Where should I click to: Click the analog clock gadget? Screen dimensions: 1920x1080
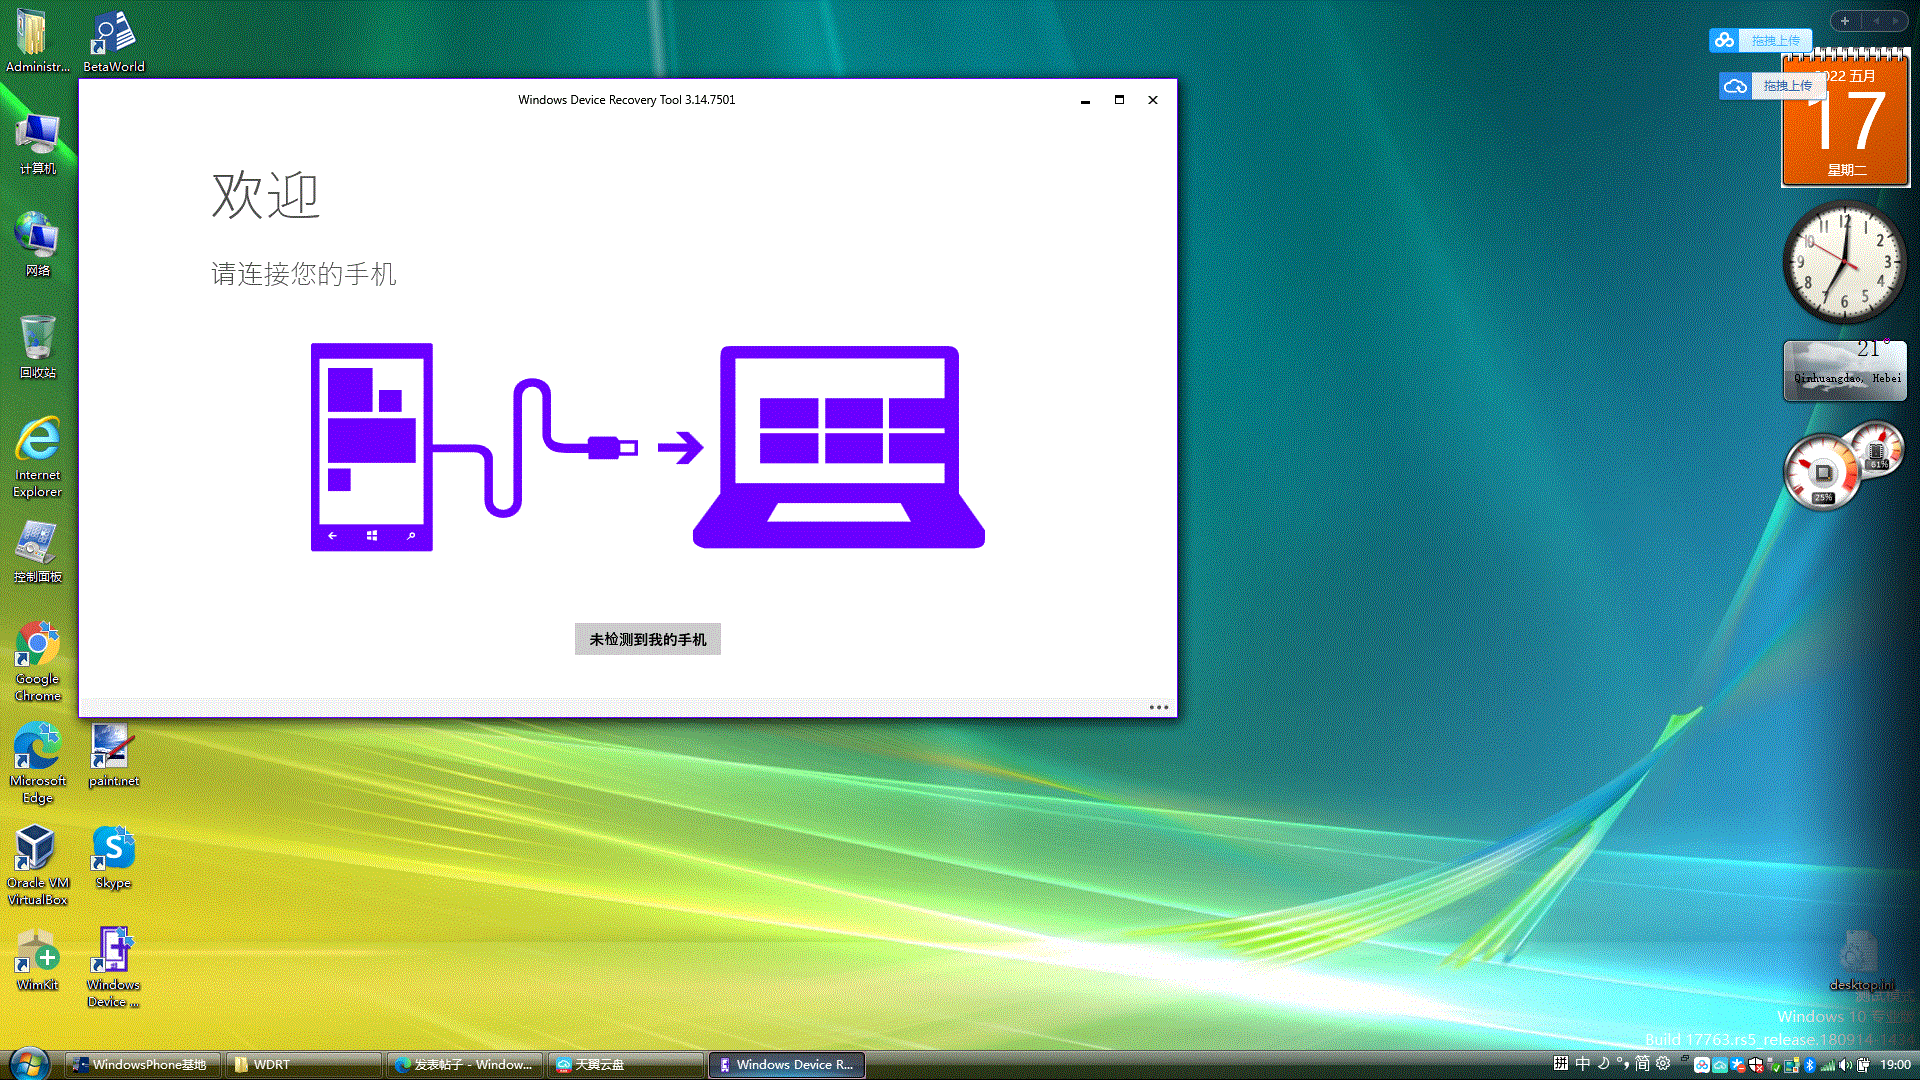pos(1845,263)
